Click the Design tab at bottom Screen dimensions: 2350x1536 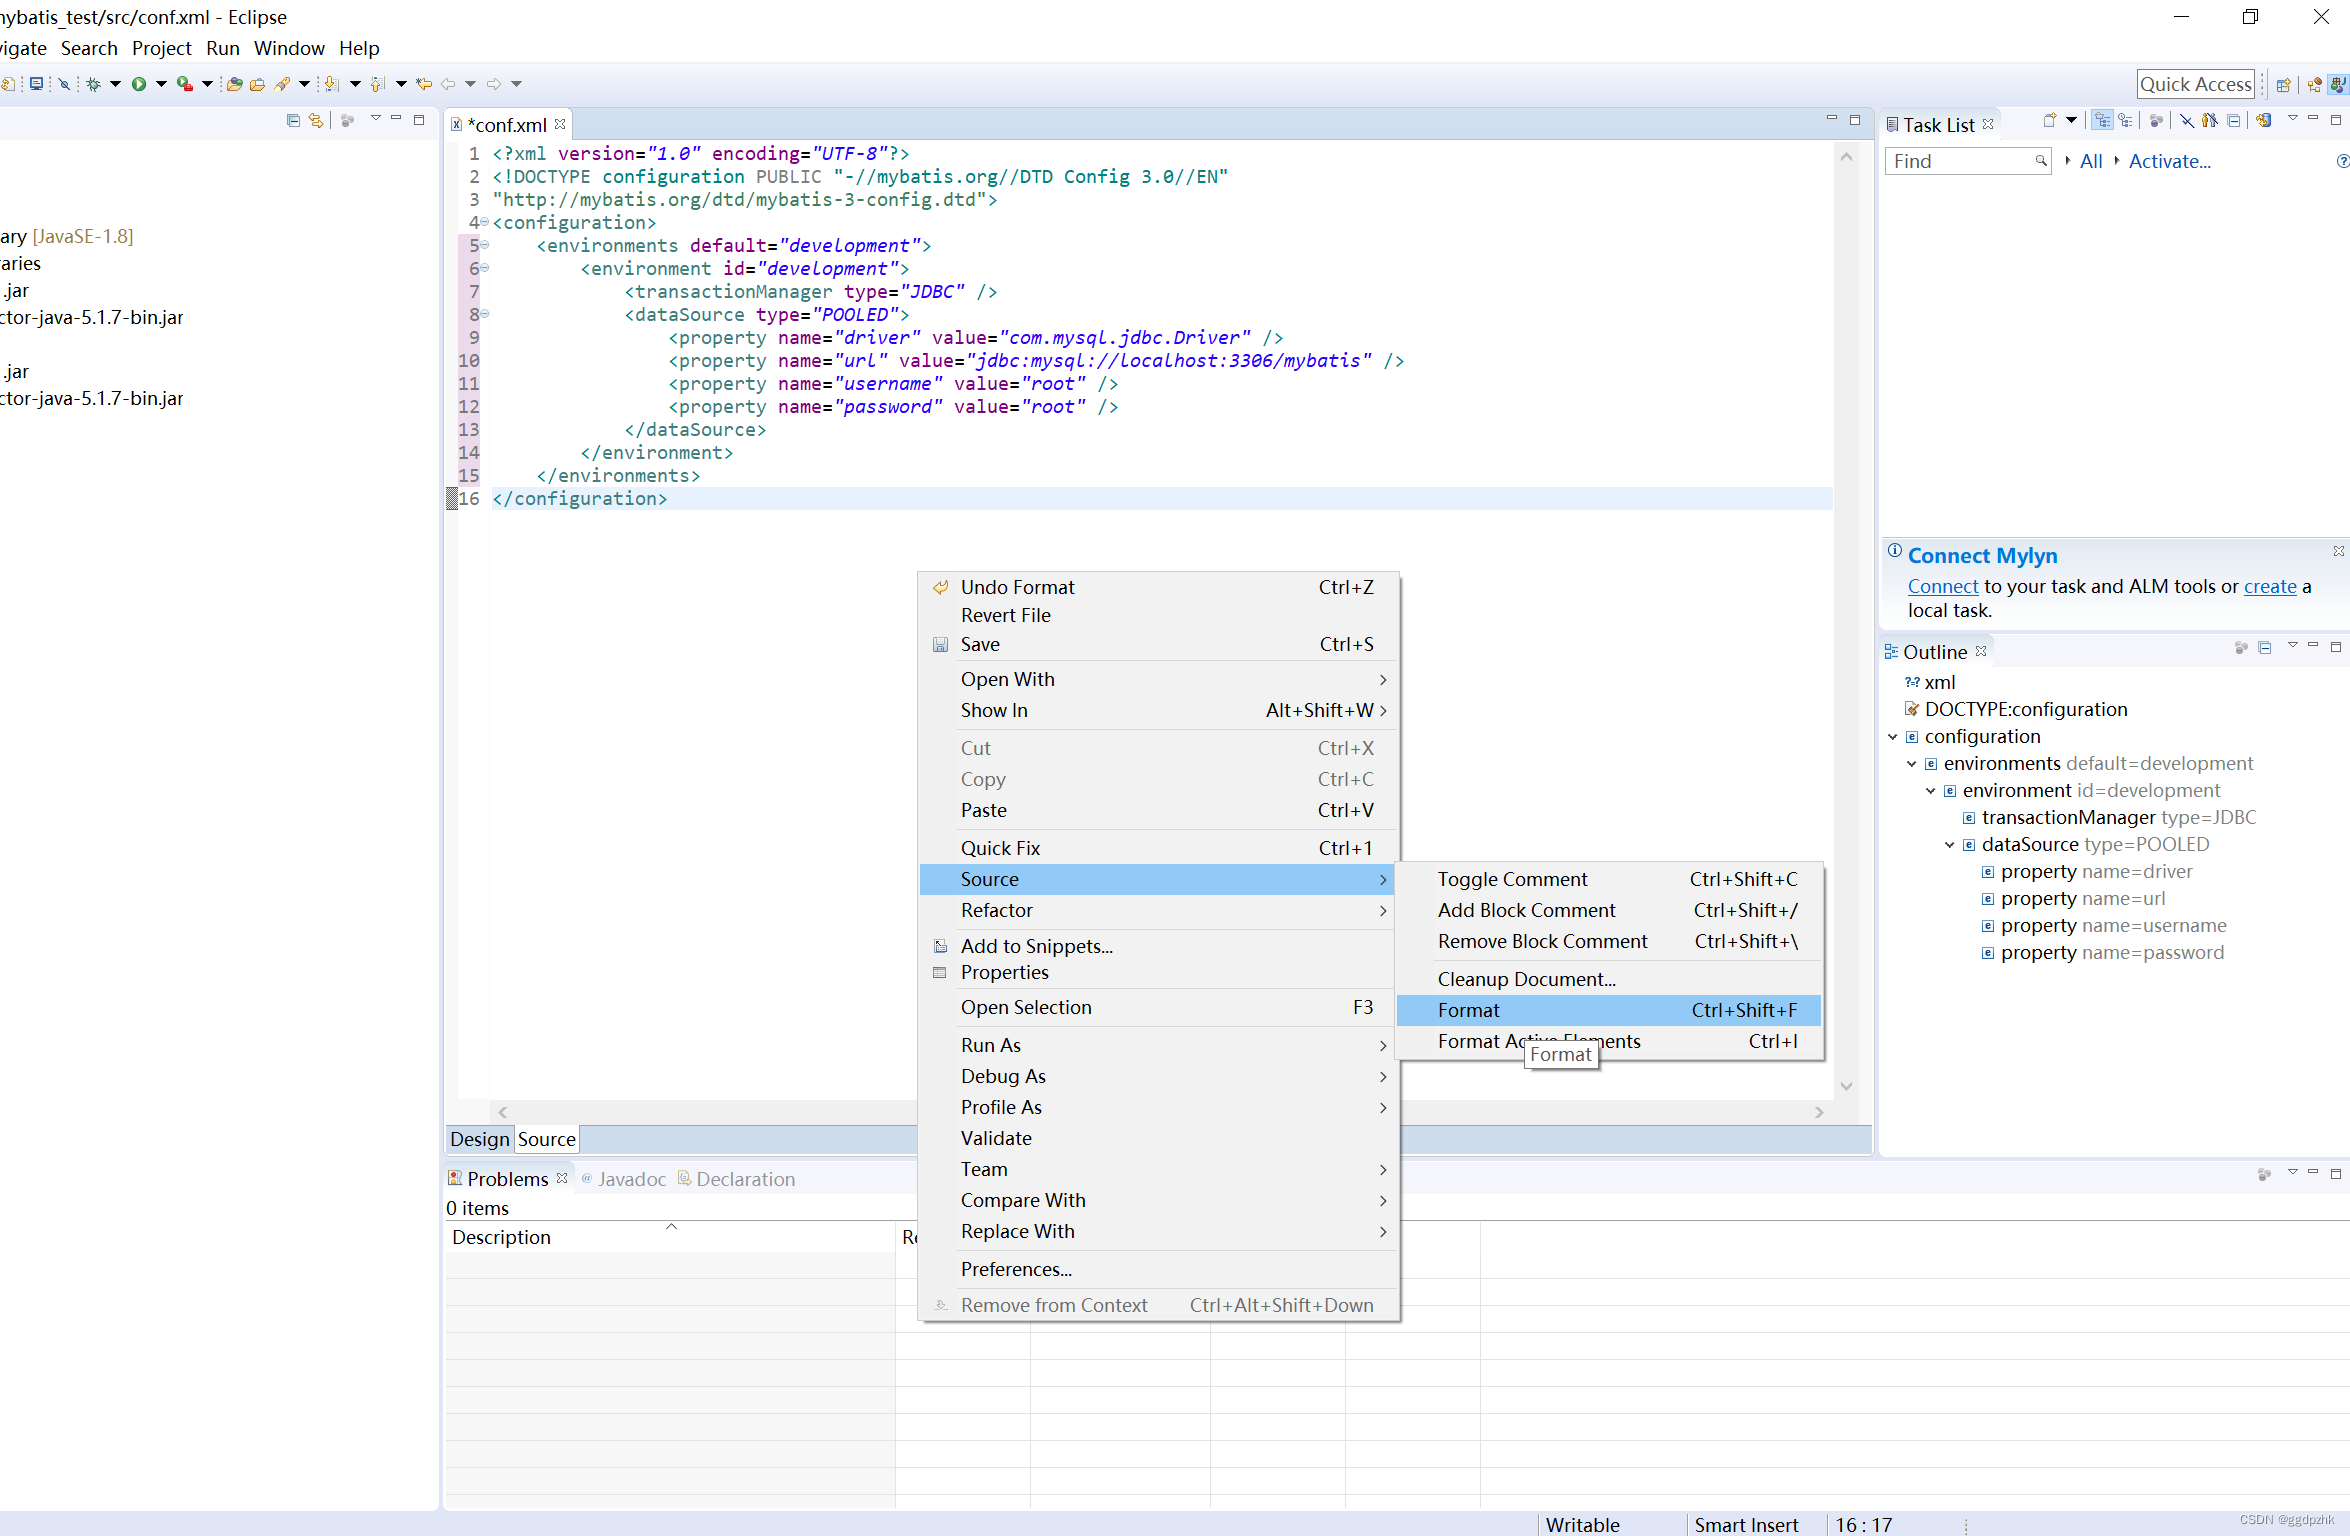pyautogui.click(x=477, y=1138)
